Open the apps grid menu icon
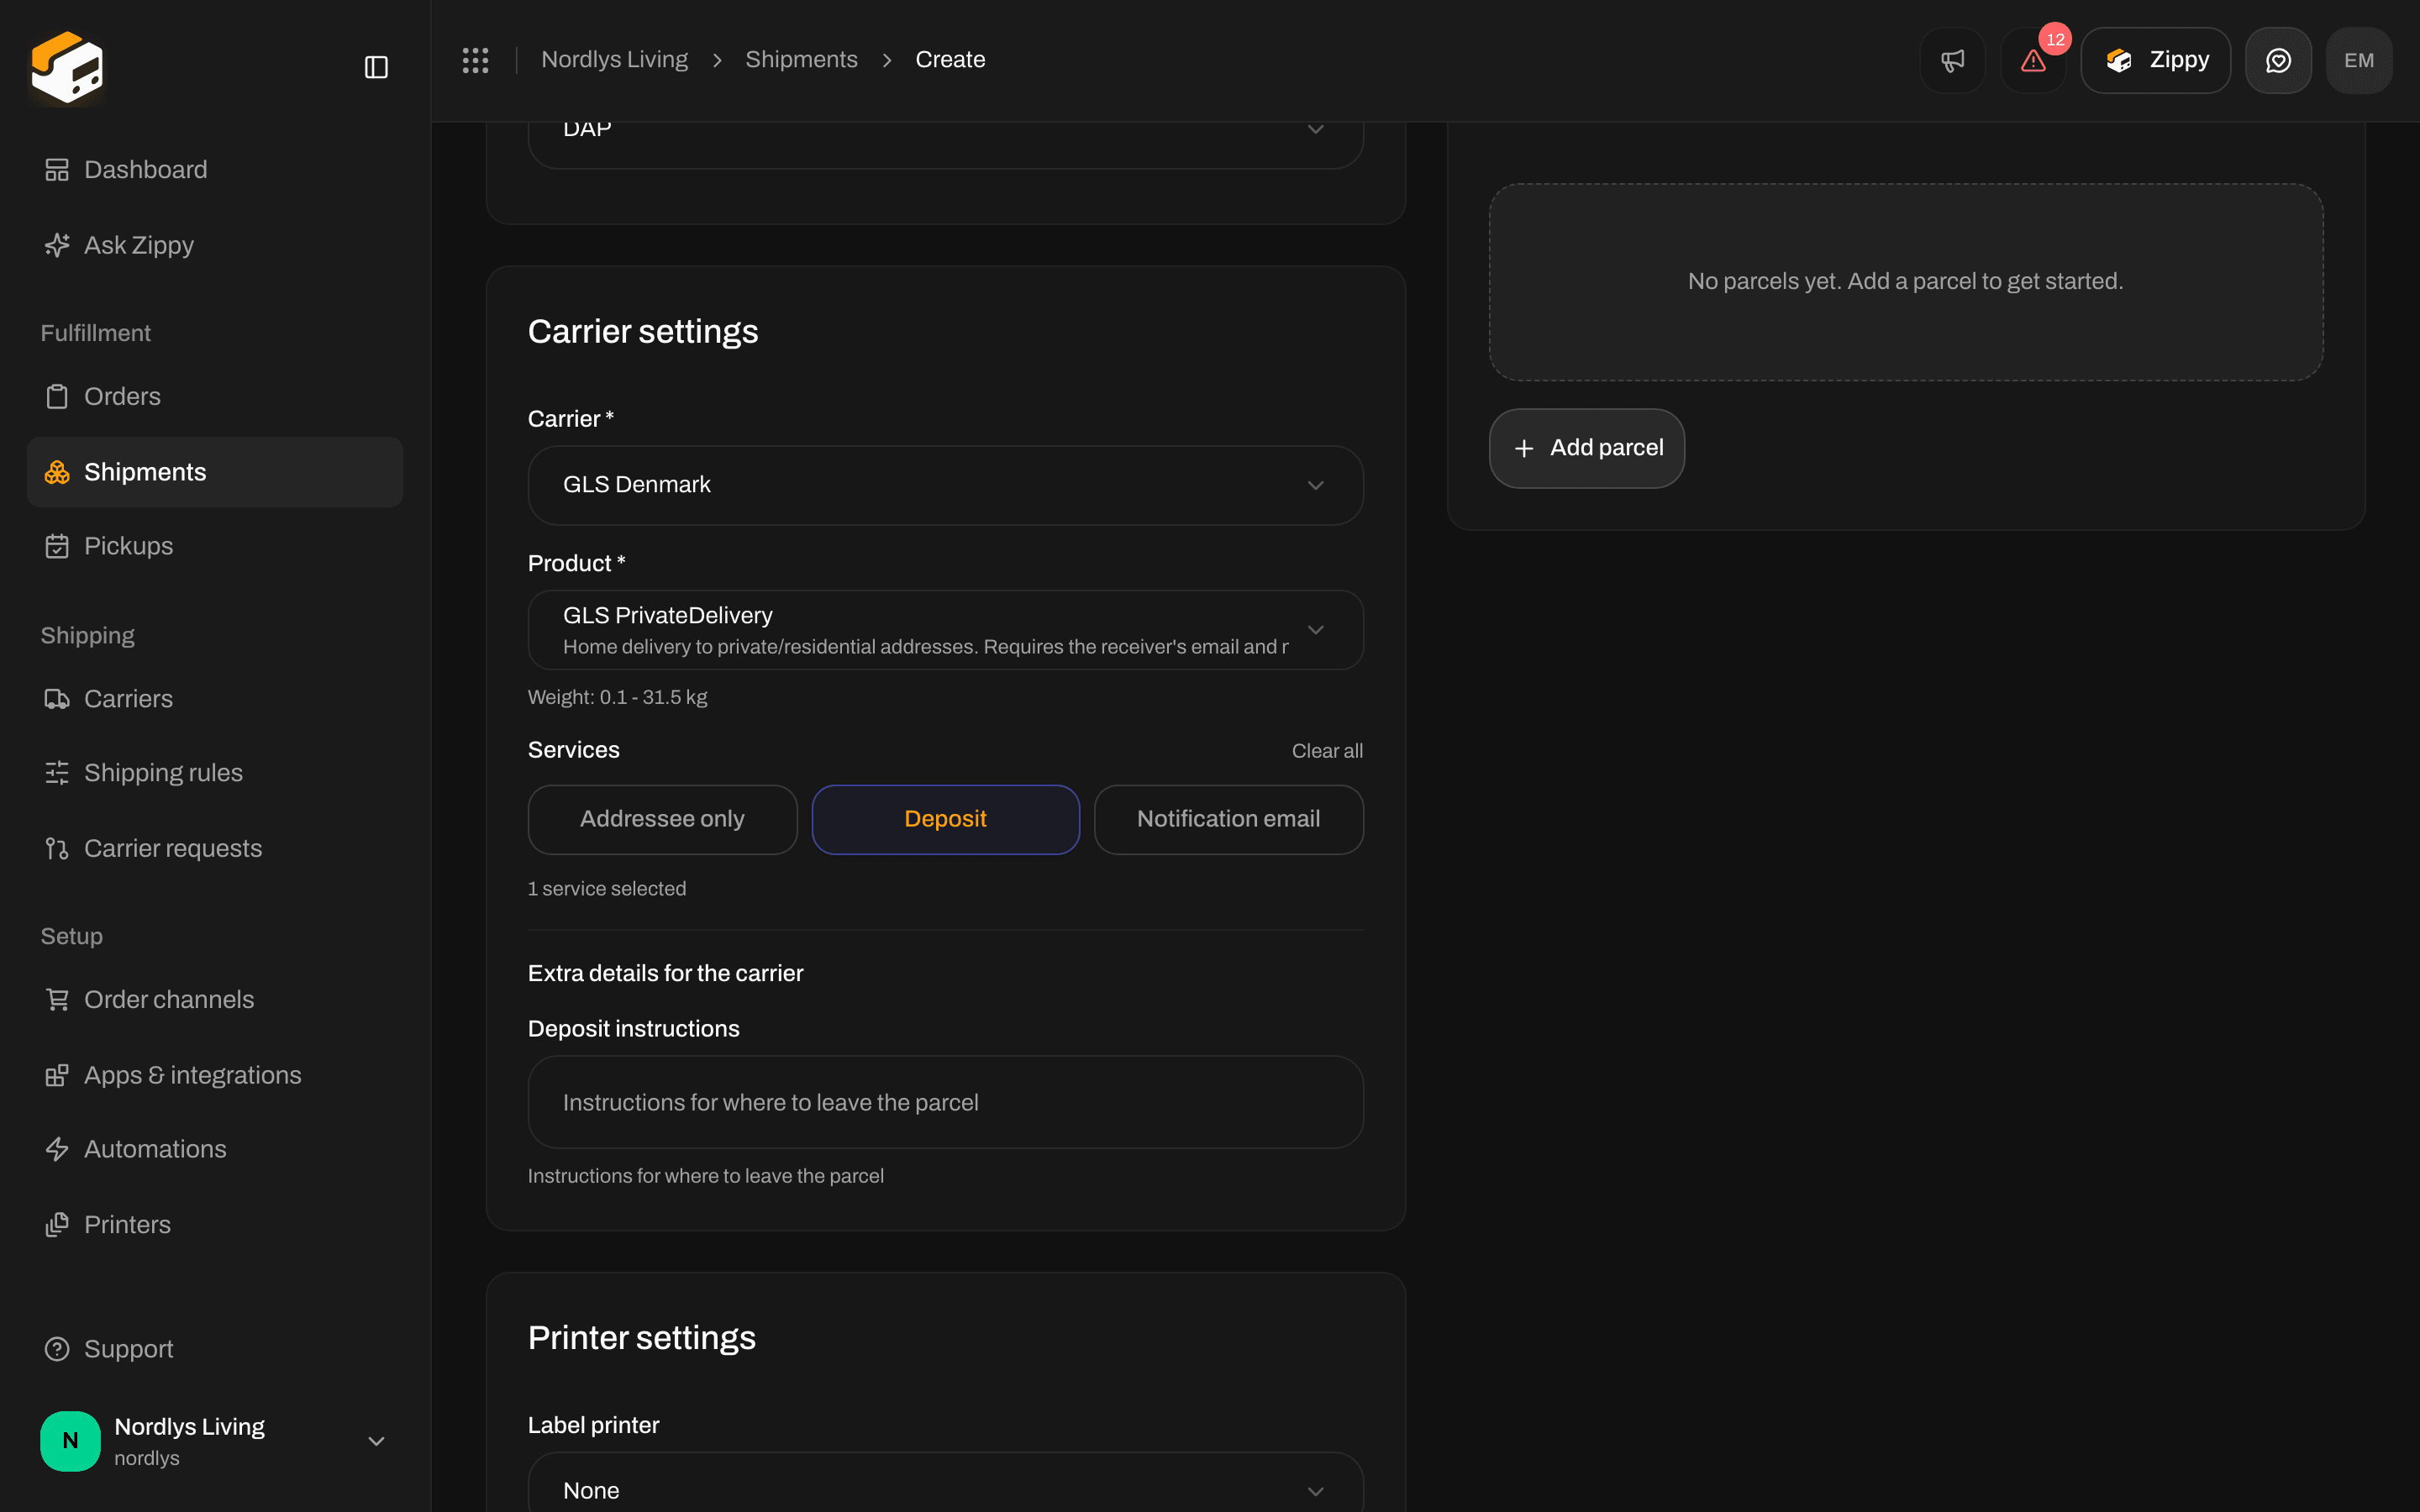 pos(475,60)
